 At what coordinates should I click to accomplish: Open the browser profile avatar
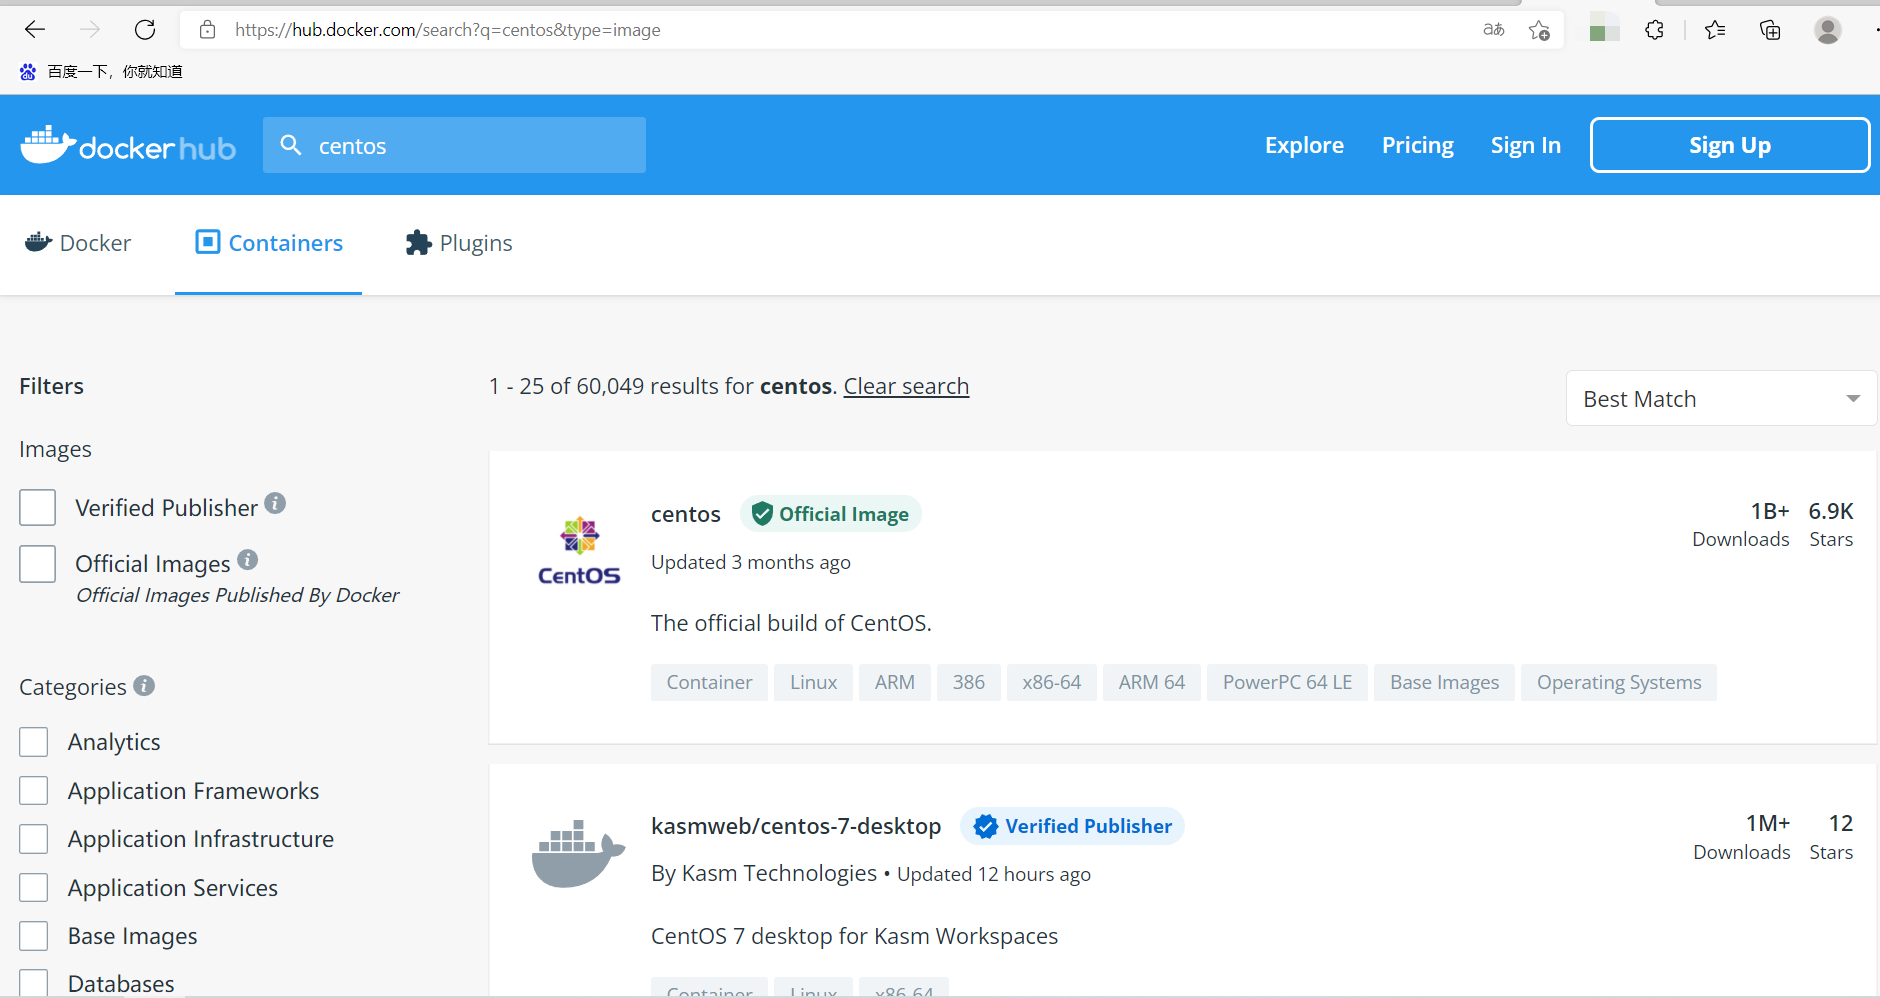[x=1828, y=30]
